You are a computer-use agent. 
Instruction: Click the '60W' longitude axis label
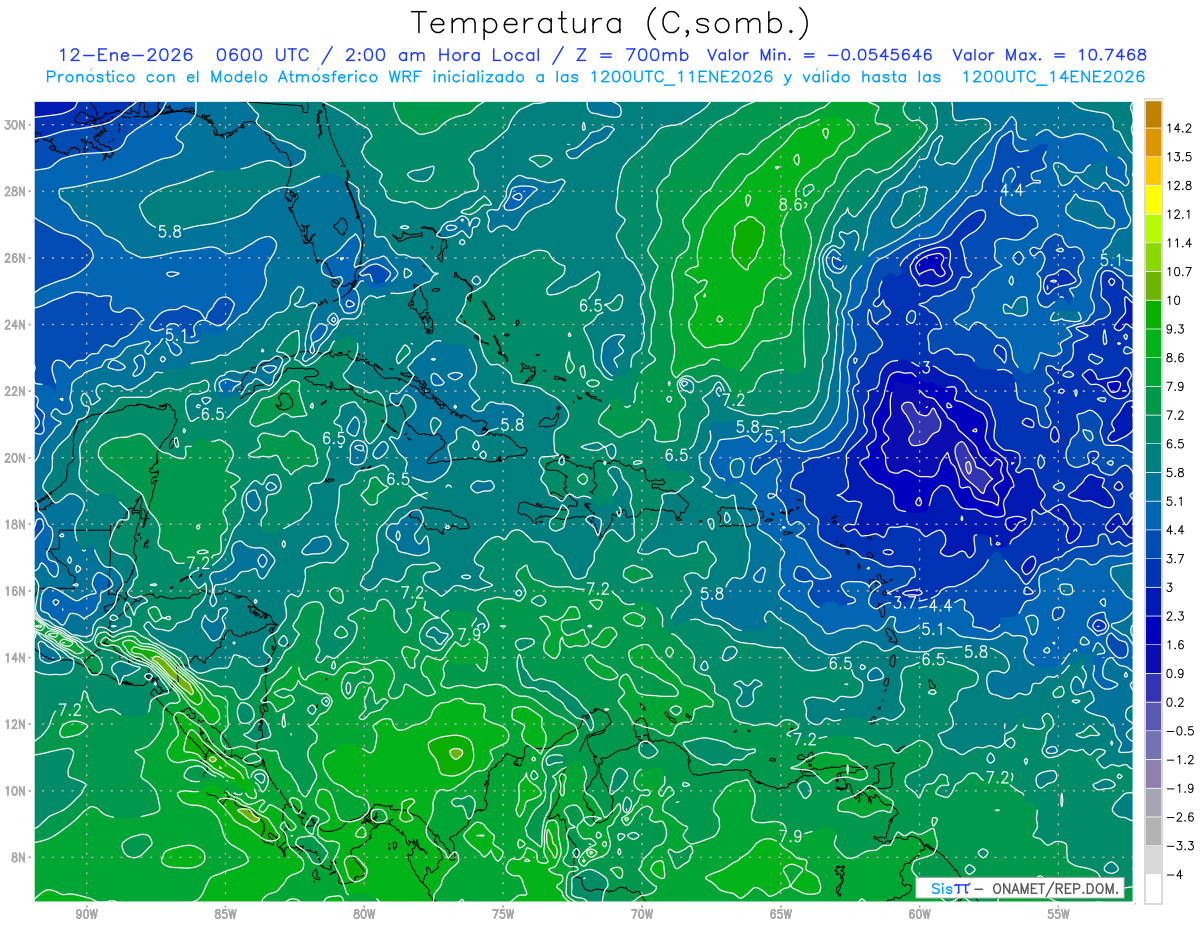pos(920,915)
